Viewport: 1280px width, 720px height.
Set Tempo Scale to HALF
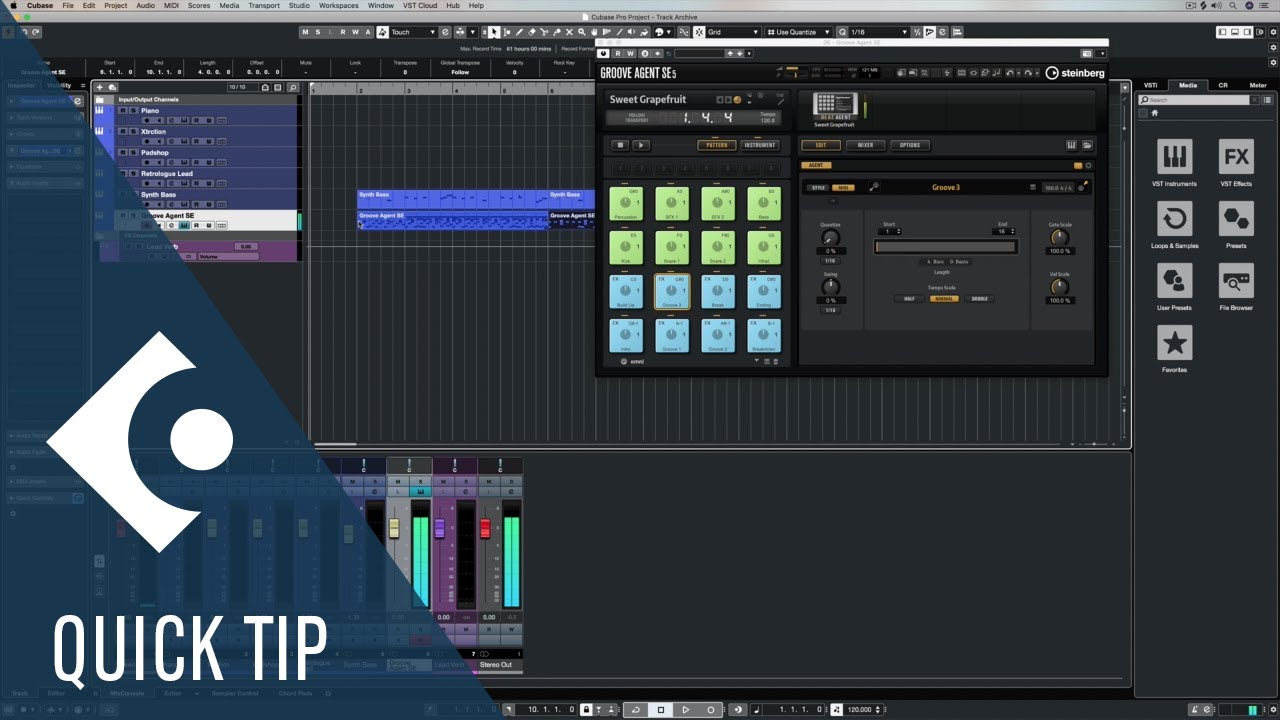910,299
